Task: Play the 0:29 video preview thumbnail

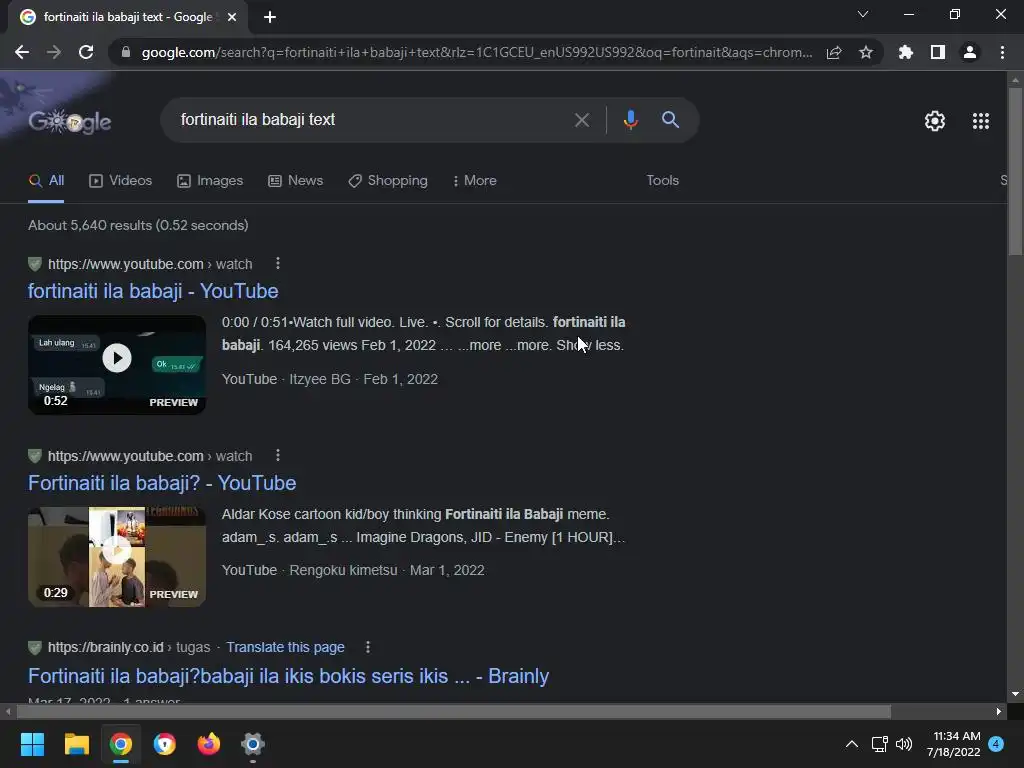Action: (x=117, y=556)
